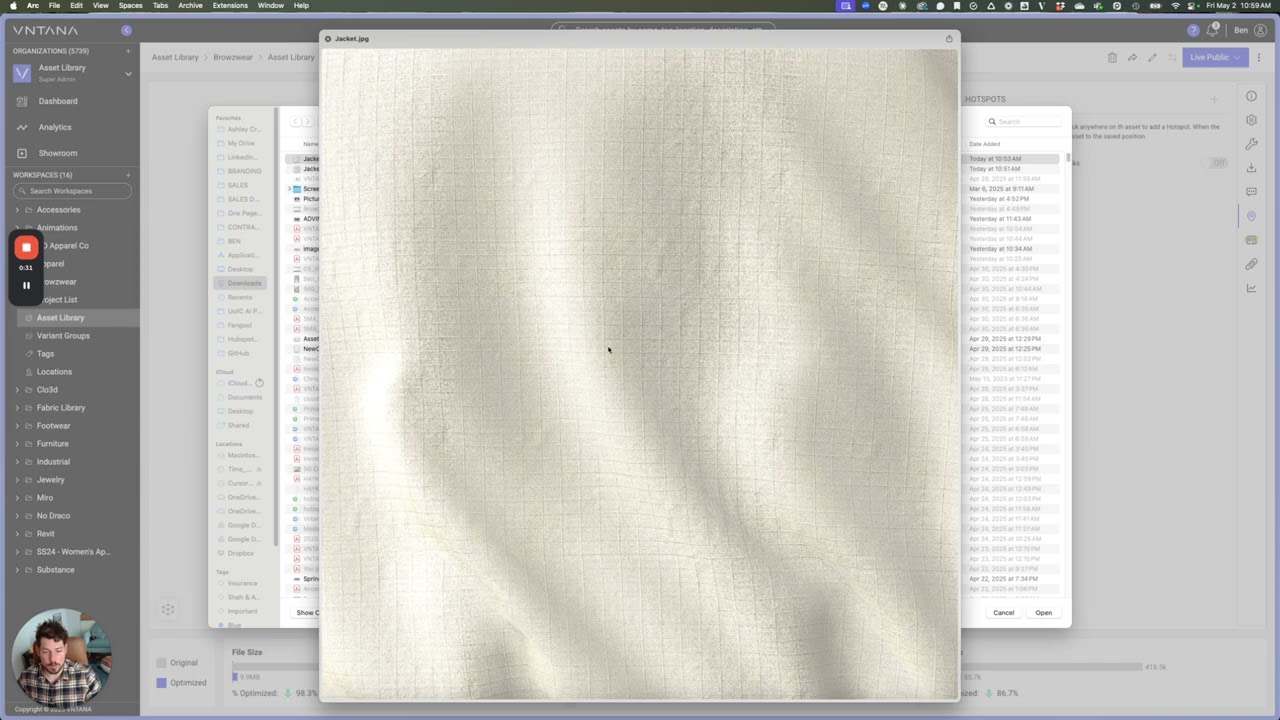Click Dropbox in file dialog locations
Screen dimensions: 1280x720
click(x=240, y=553)
